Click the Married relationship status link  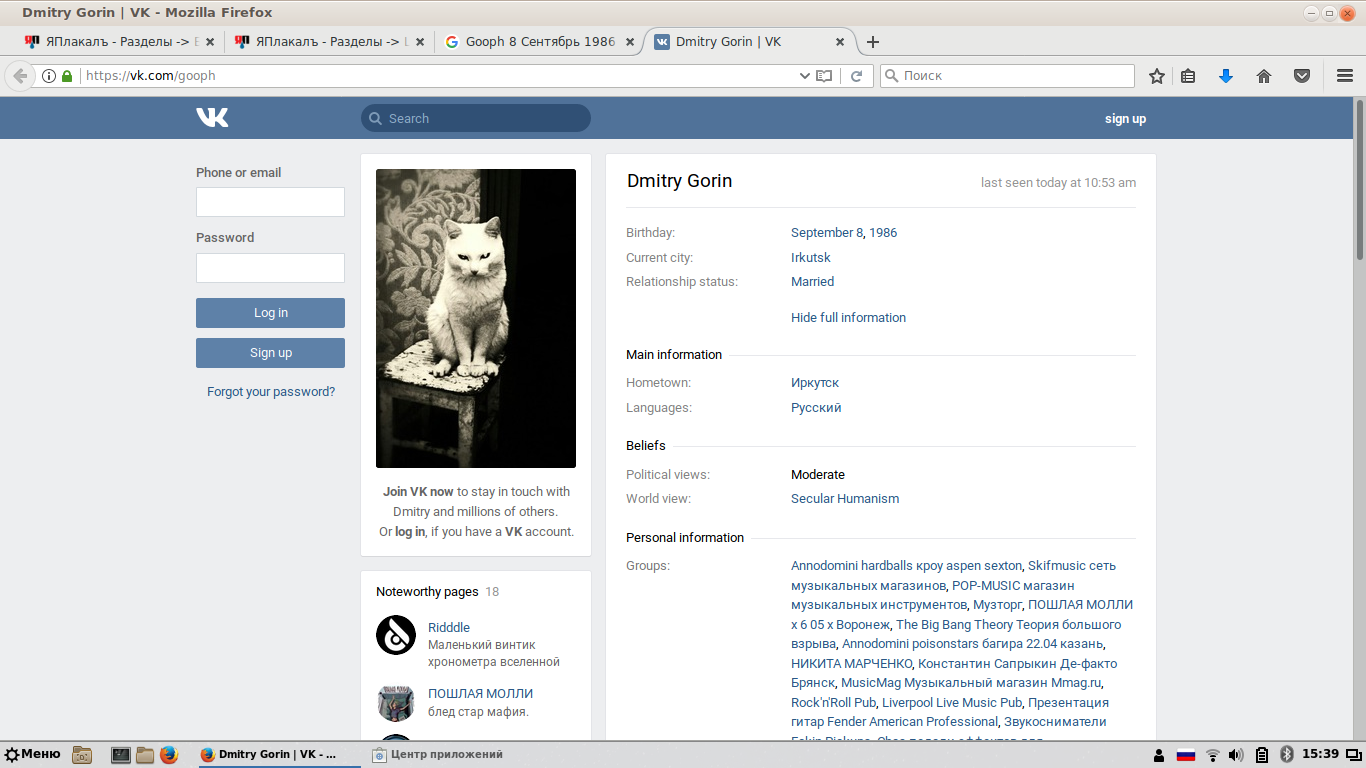tap(812, 282)
